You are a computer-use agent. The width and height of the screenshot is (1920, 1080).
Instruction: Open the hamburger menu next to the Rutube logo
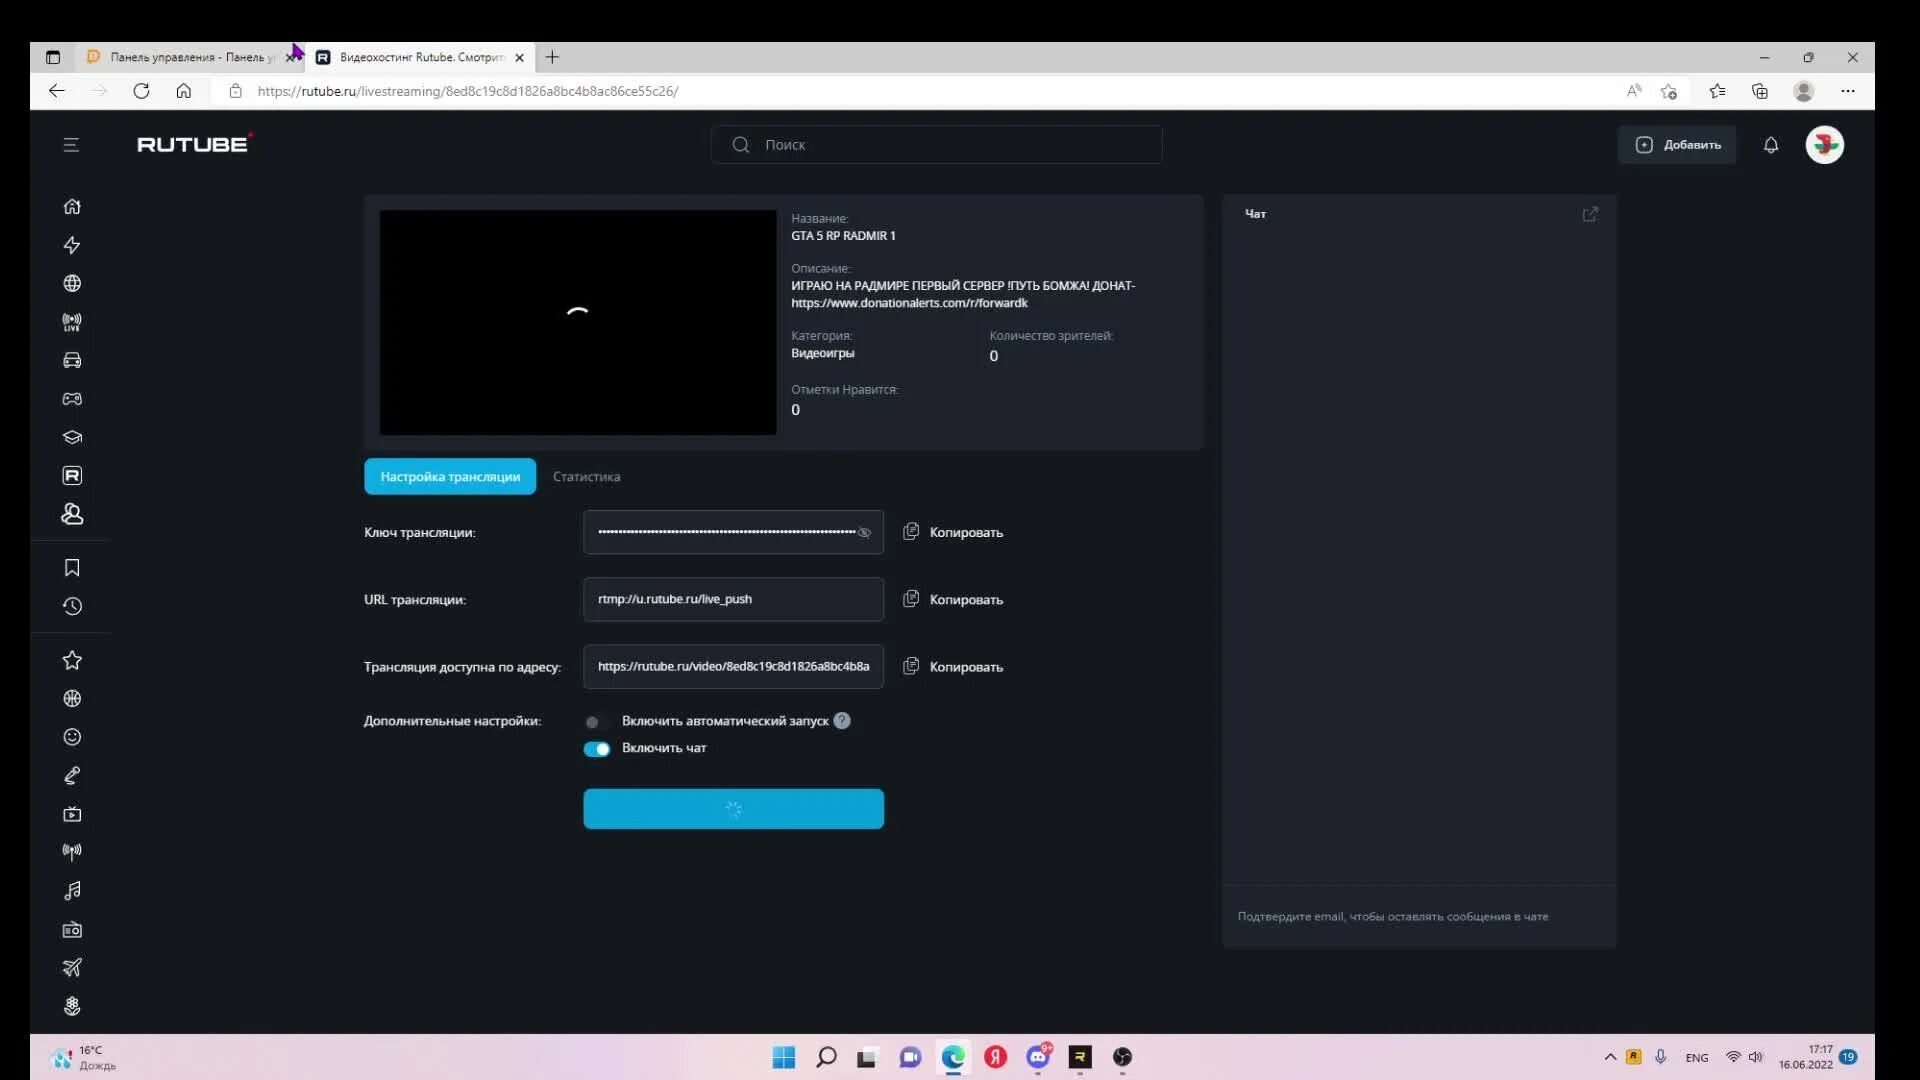click(71, 145)
